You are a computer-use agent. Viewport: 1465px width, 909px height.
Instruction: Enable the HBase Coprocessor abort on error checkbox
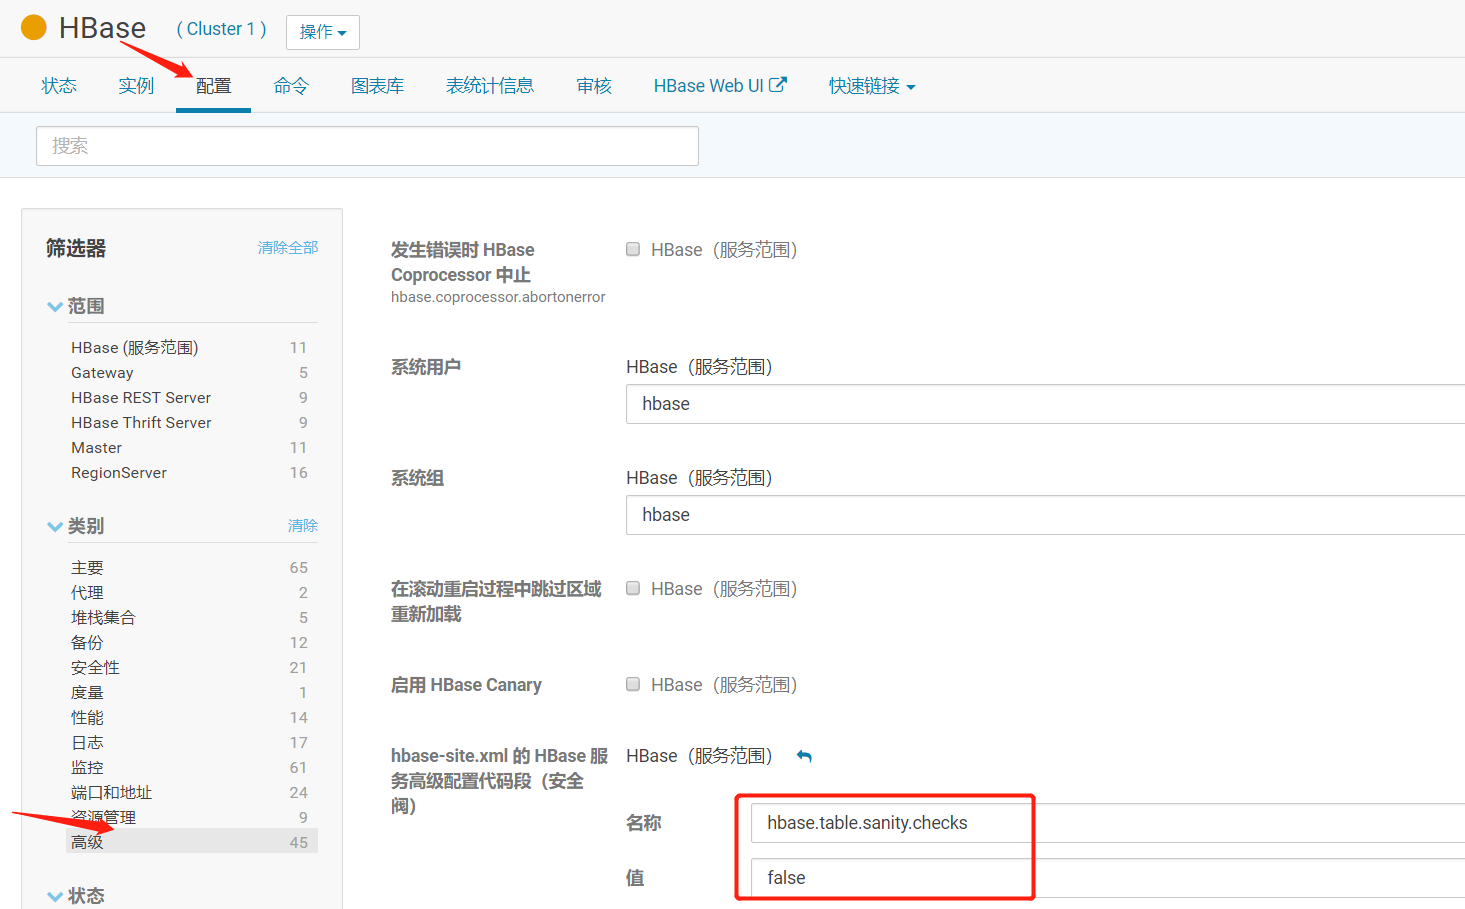coord(633,249)
